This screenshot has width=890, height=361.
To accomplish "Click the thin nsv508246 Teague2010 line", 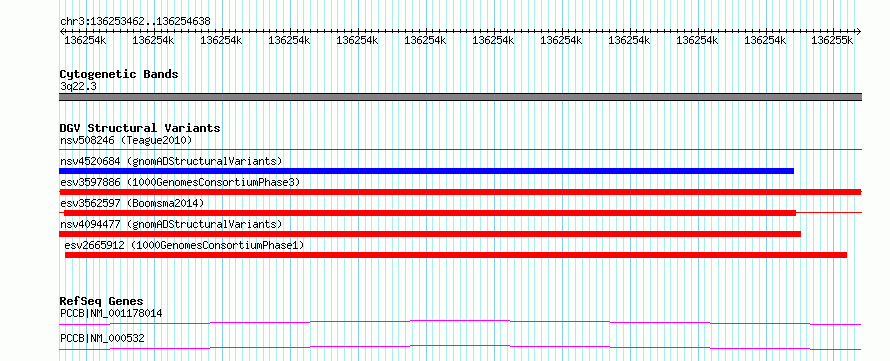I will 460,150.
